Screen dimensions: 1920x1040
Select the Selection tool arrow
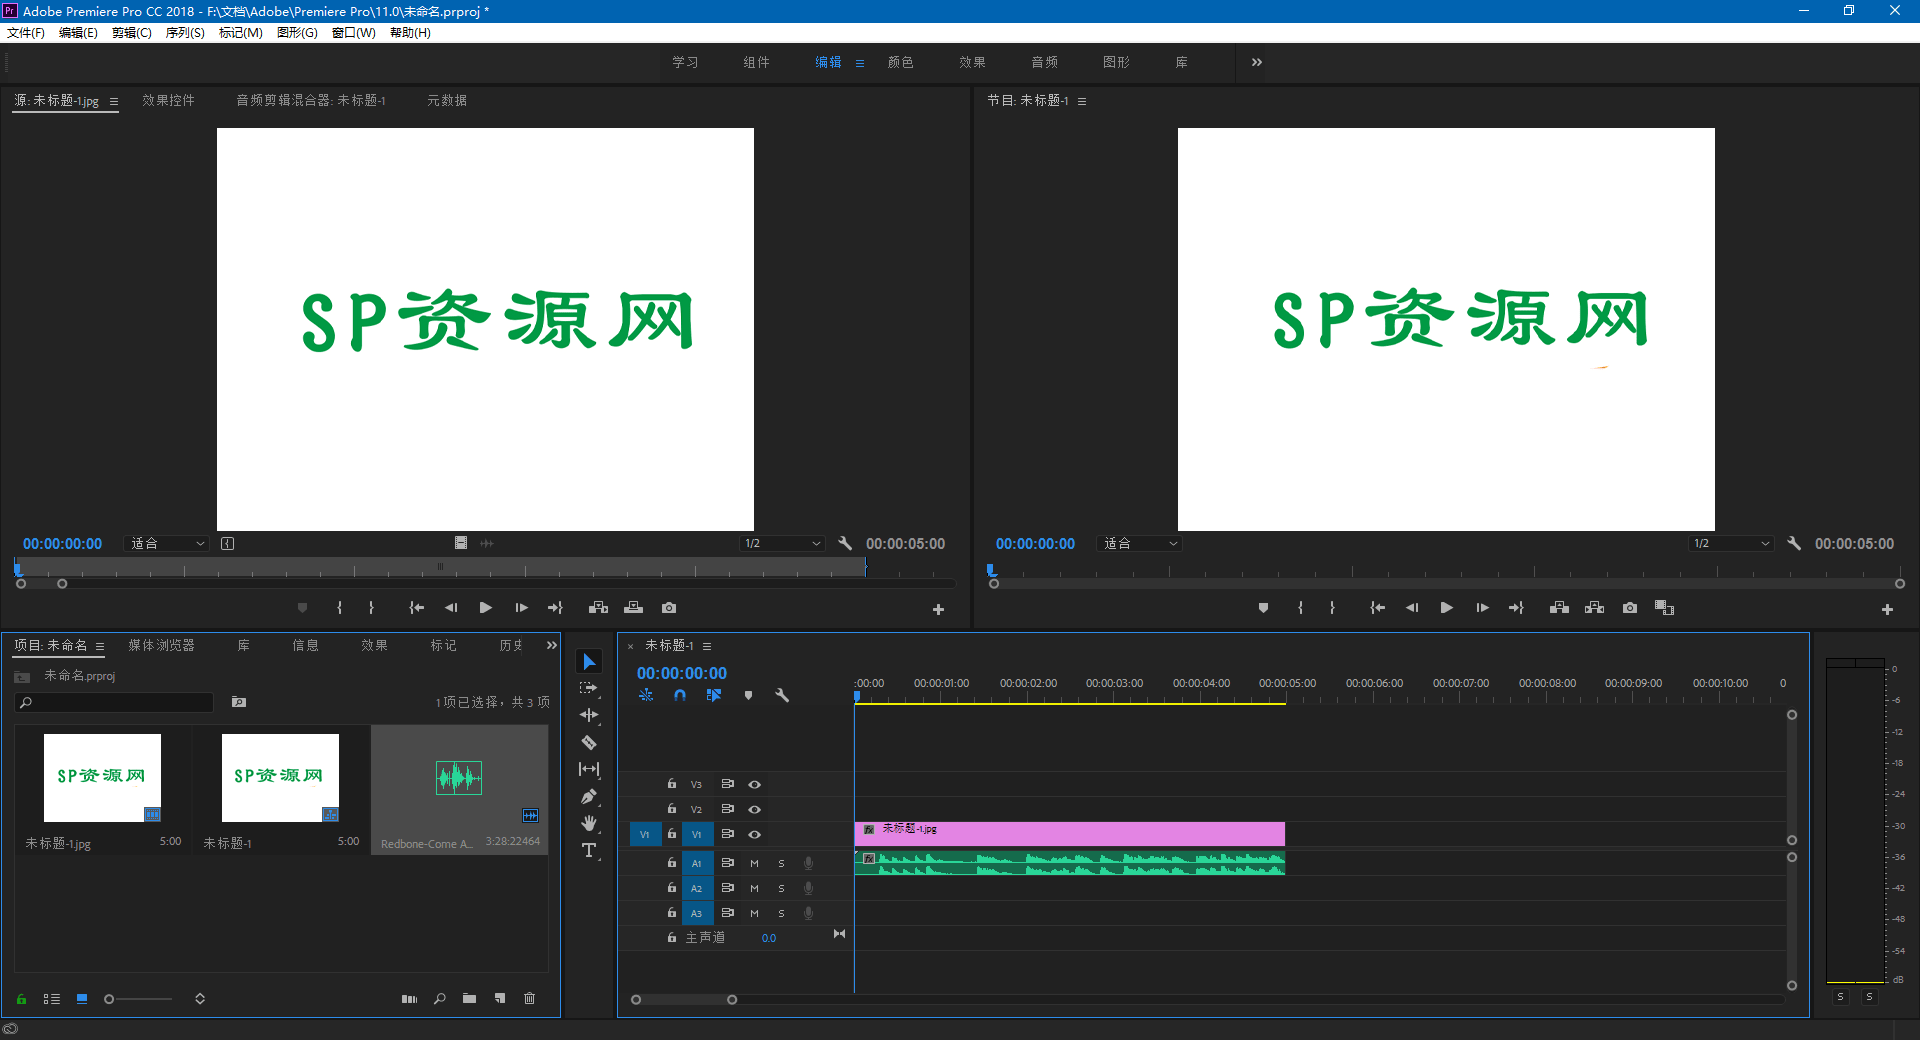(x=589, y=662)
